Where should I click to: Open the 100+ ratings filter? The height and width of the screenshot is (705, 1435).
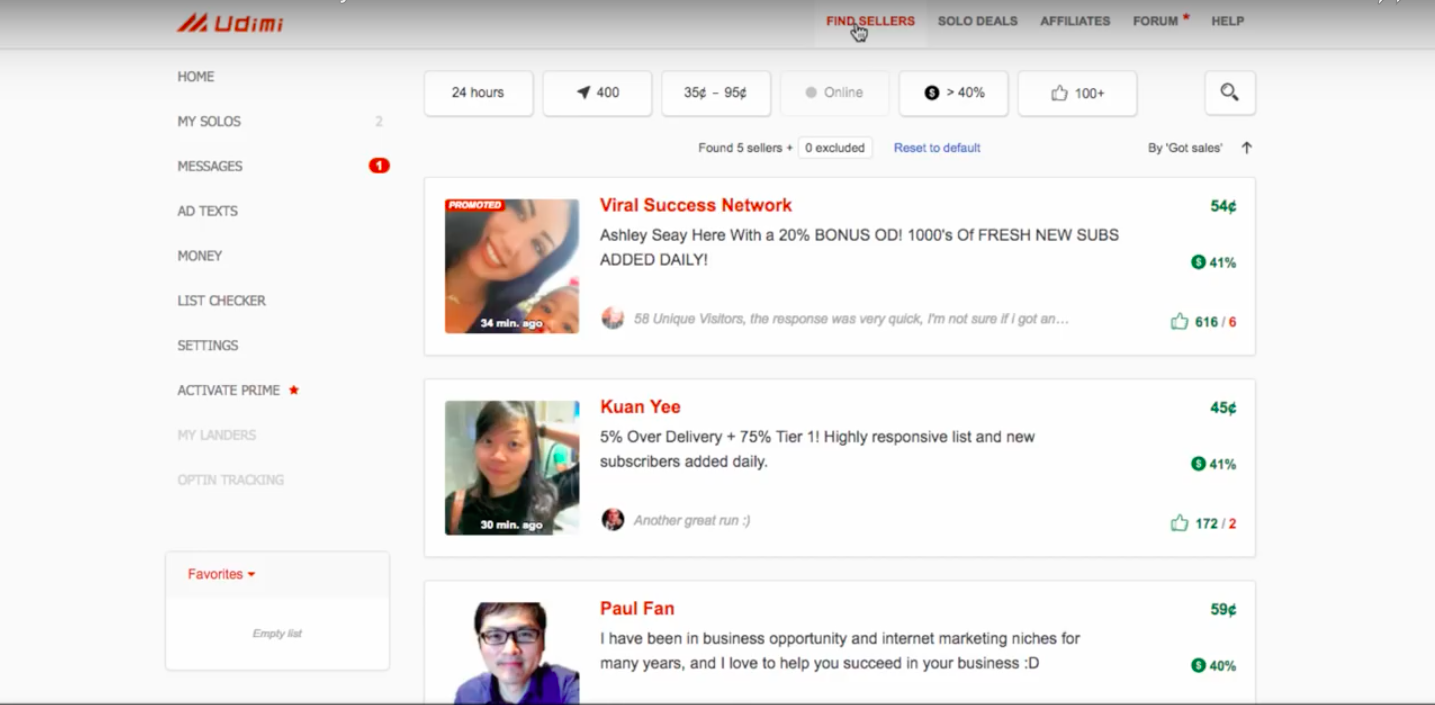tap(1077, 93)
